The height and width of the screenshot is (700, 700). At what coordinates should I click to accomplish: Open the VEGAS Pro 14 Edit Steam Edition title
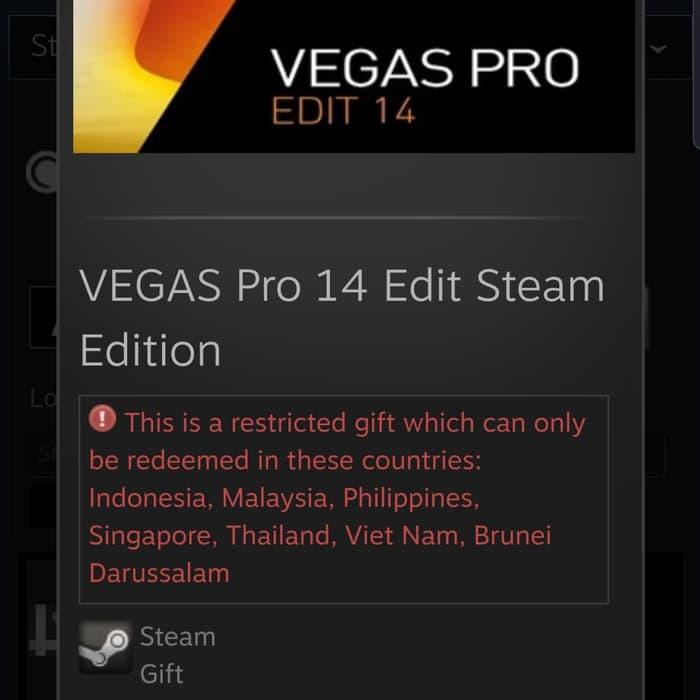coord(342,317)
